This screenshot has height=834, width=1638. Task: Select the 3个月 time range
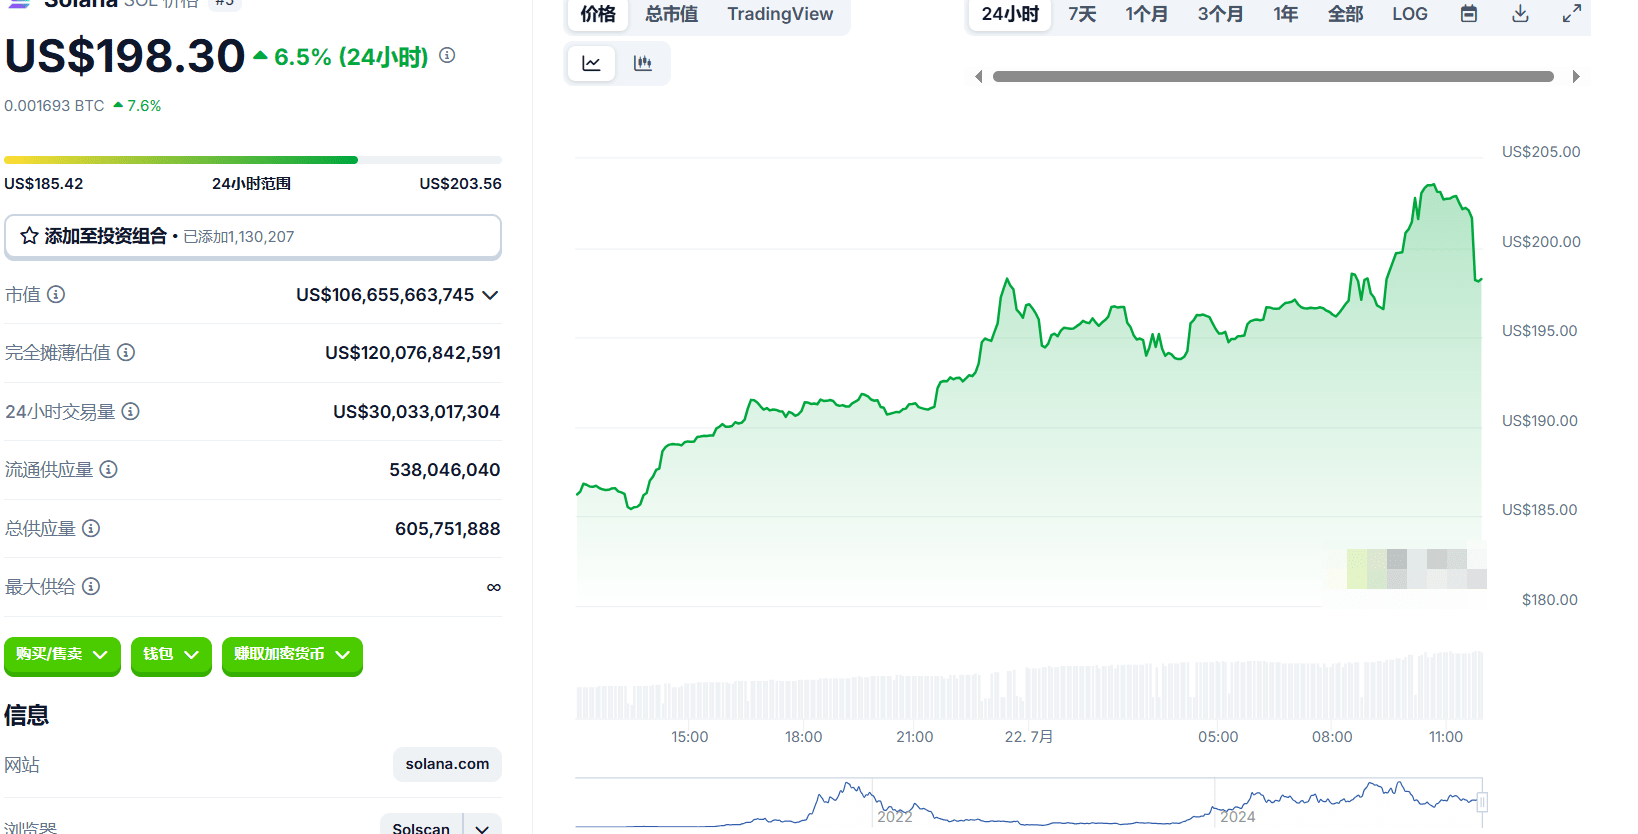(1220, 14)
